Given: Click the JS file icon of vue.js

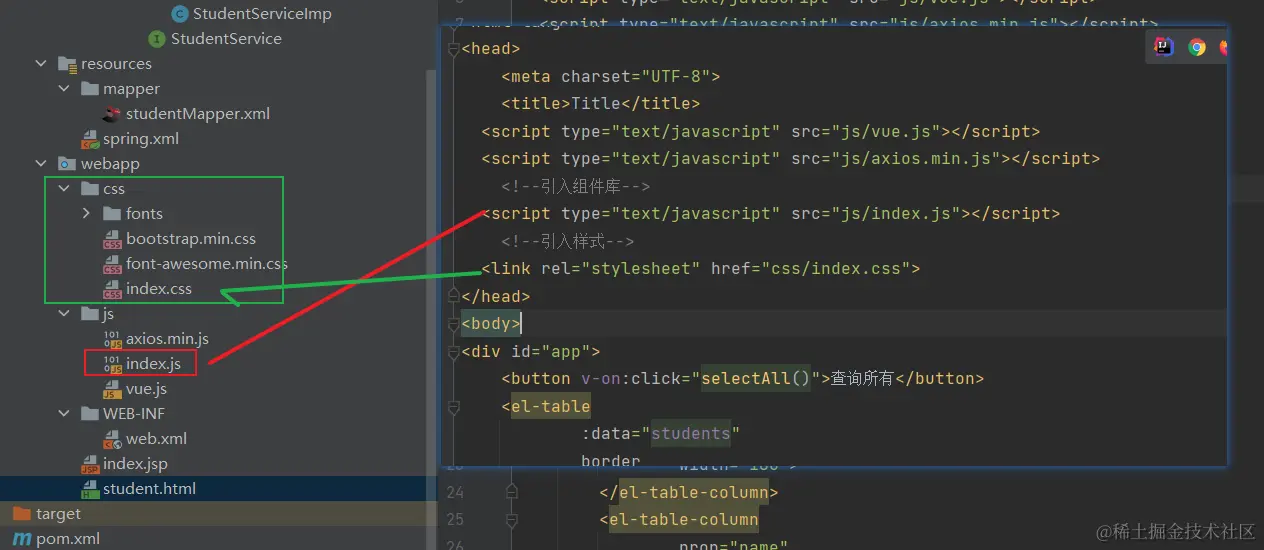Looking at the screenshot, I should [x=112, y=390].
